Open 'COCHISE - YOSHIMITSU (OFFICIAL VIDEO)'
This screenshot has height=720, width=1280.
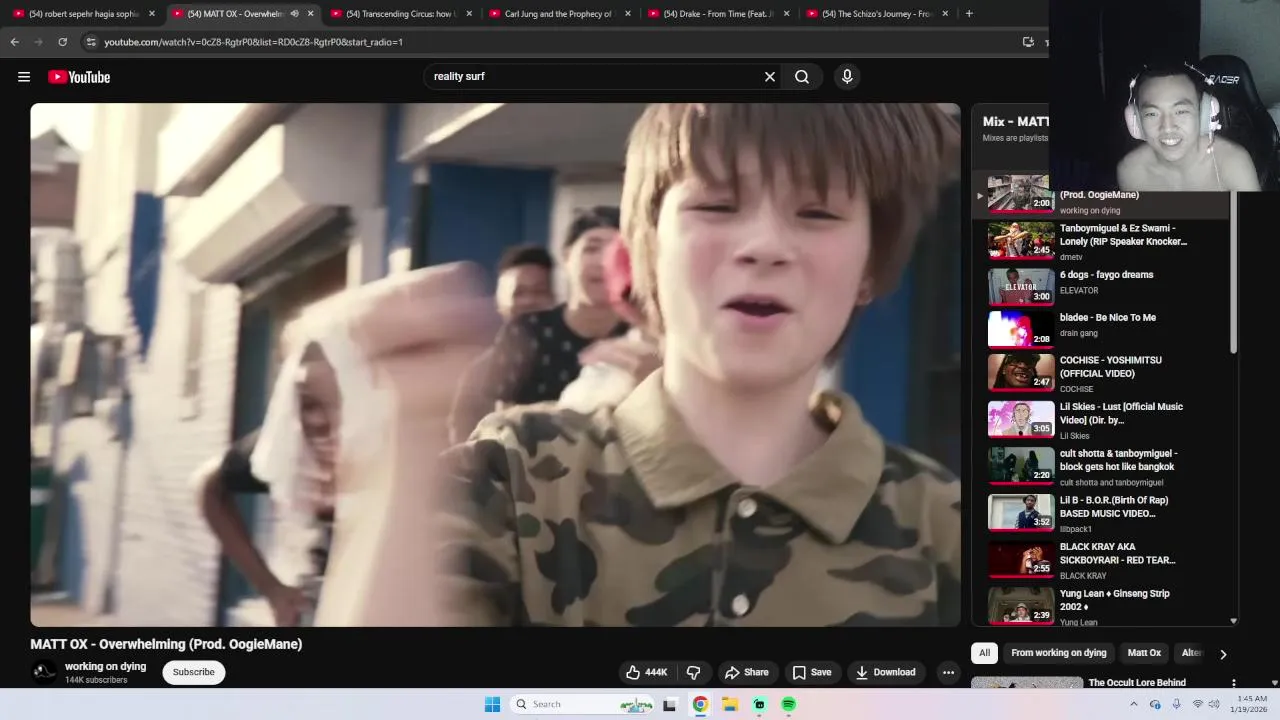click(x=1111, y=367)
